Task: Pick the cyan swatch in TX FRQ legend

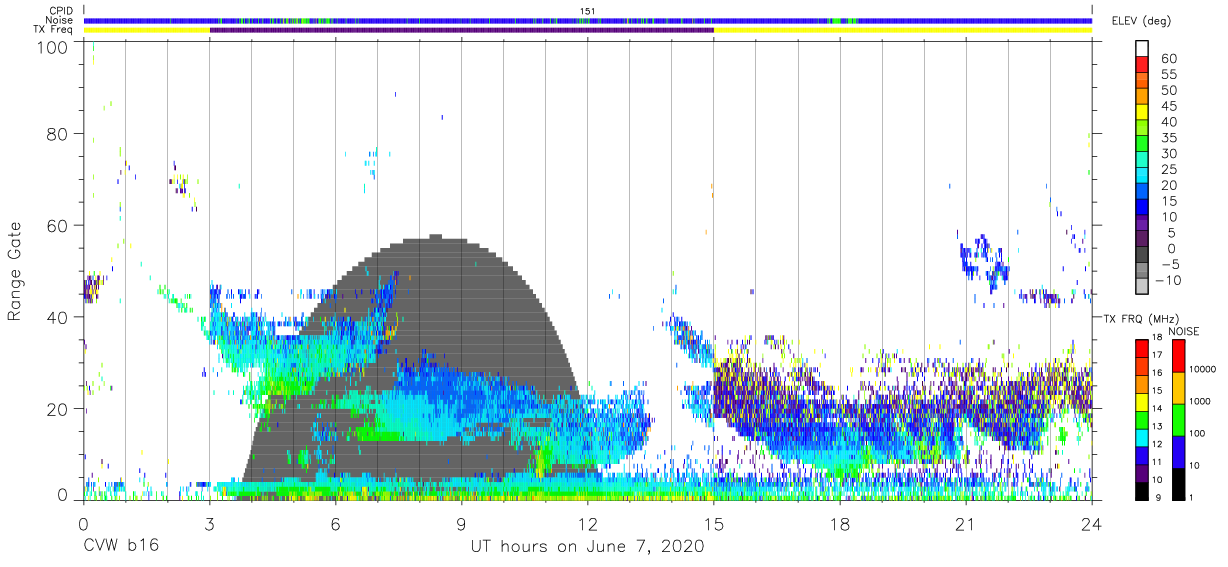Action: tap(1142, 436)
